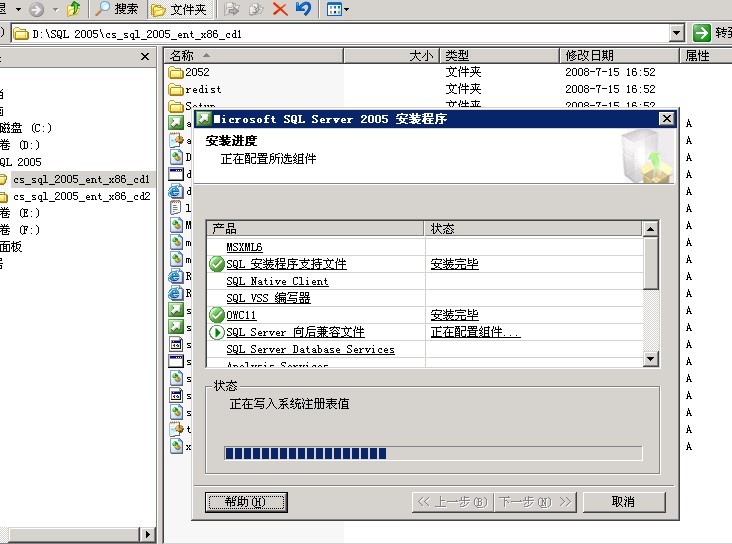732x544 pixels.
Task: Click the 取消 cancel button
Action: (x=624, y=502)
